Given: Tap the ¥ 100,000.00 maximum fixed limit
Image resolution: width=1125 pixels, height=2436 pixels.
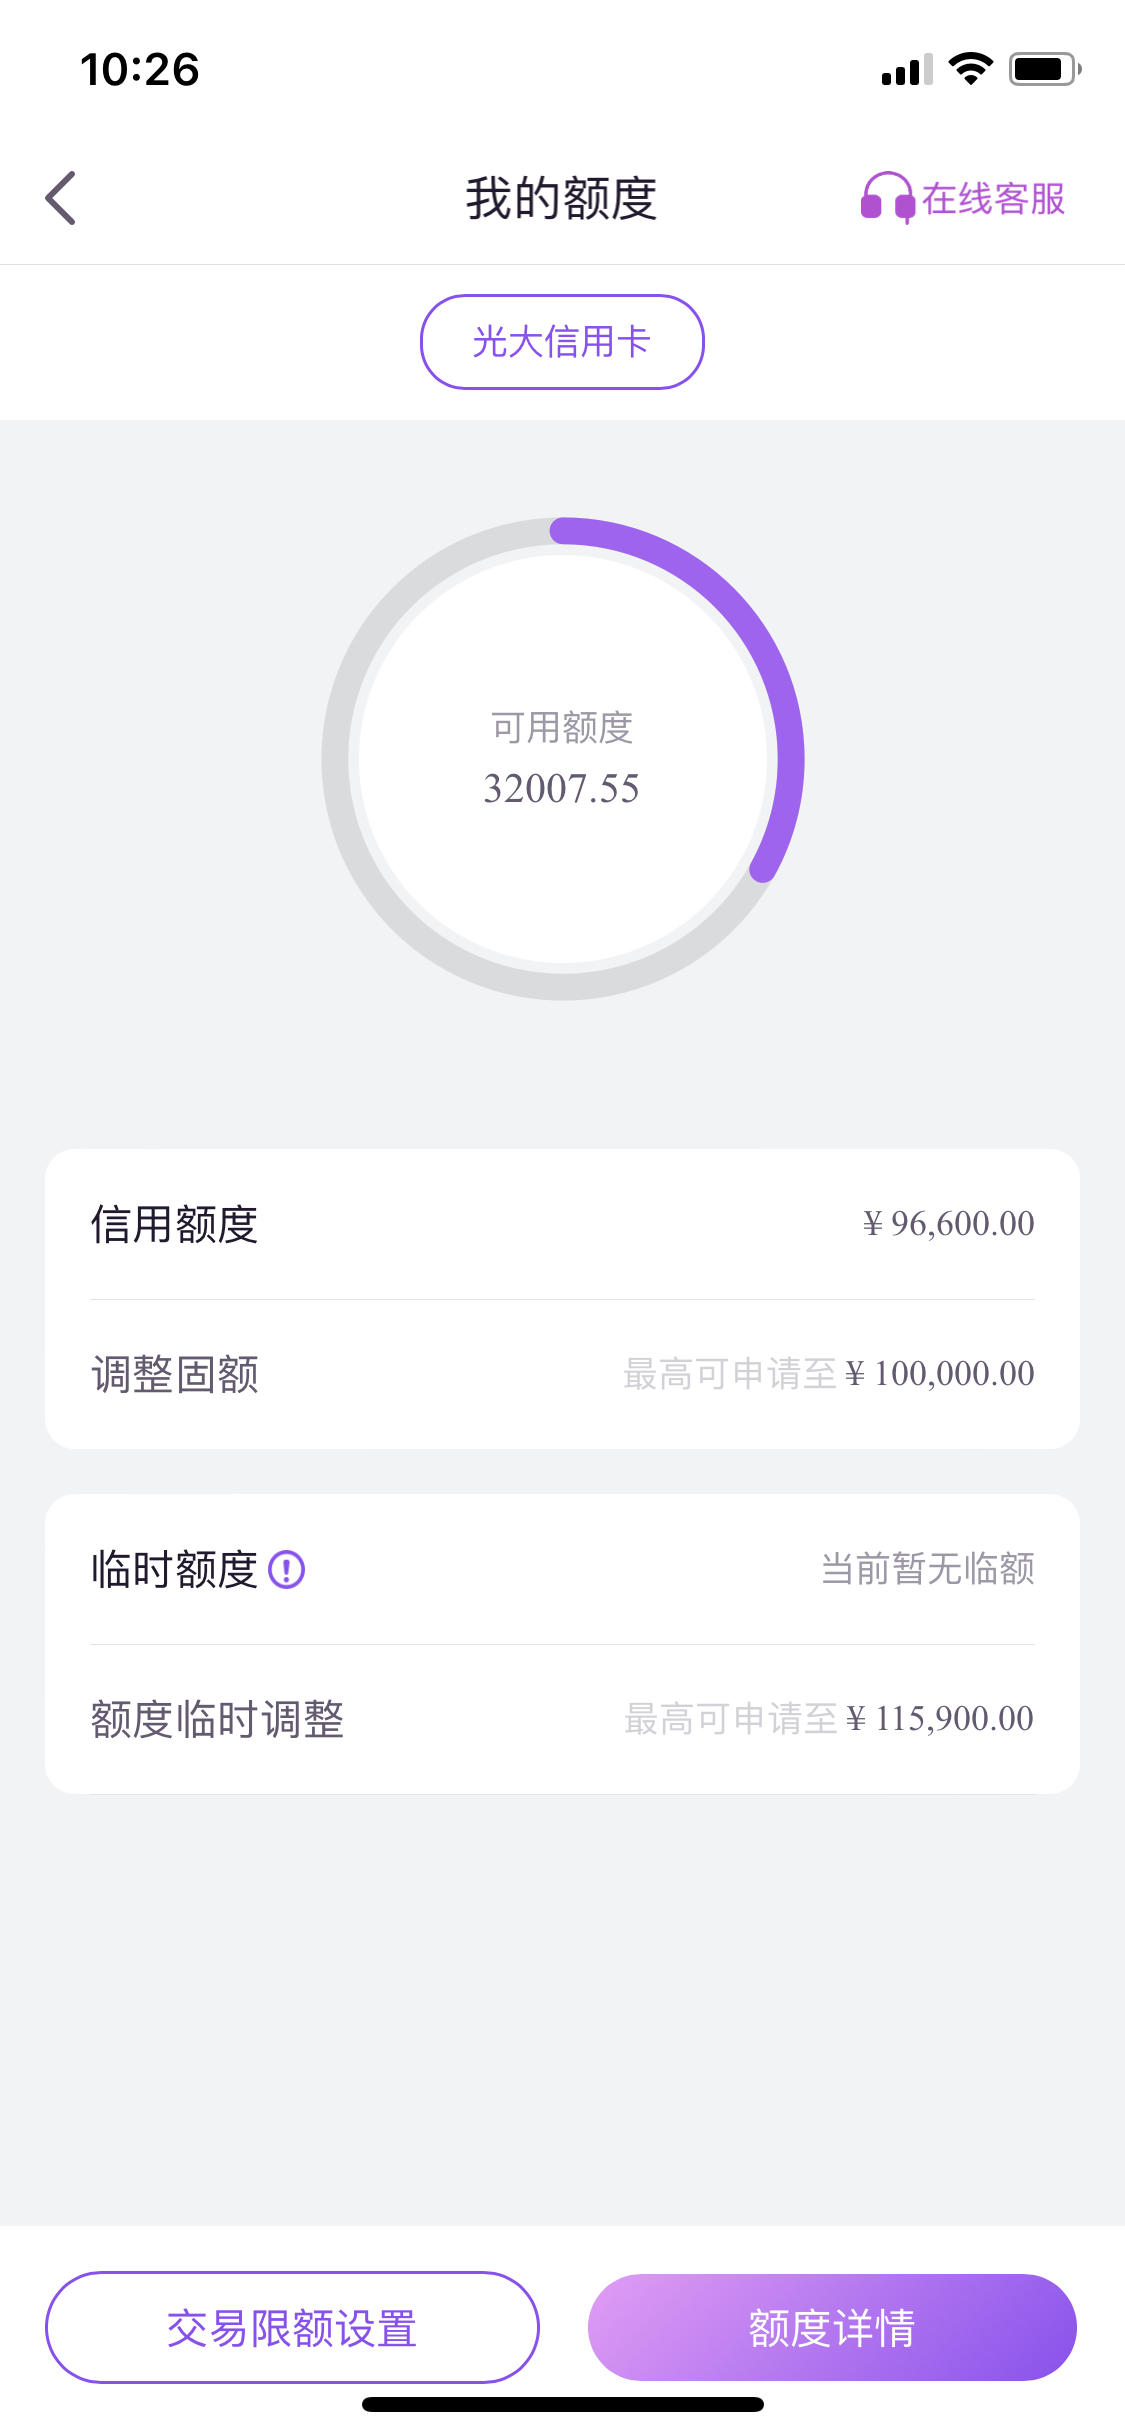Looking at the screenshot, I should [940, 1374].
